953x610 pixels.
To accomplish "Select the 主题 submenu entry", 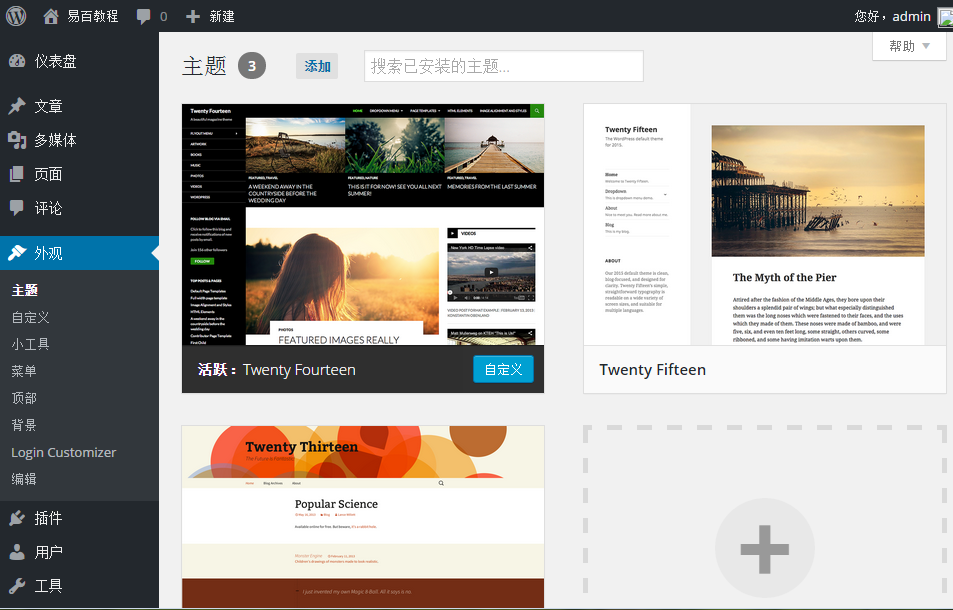I will click(x=25, y=290).
